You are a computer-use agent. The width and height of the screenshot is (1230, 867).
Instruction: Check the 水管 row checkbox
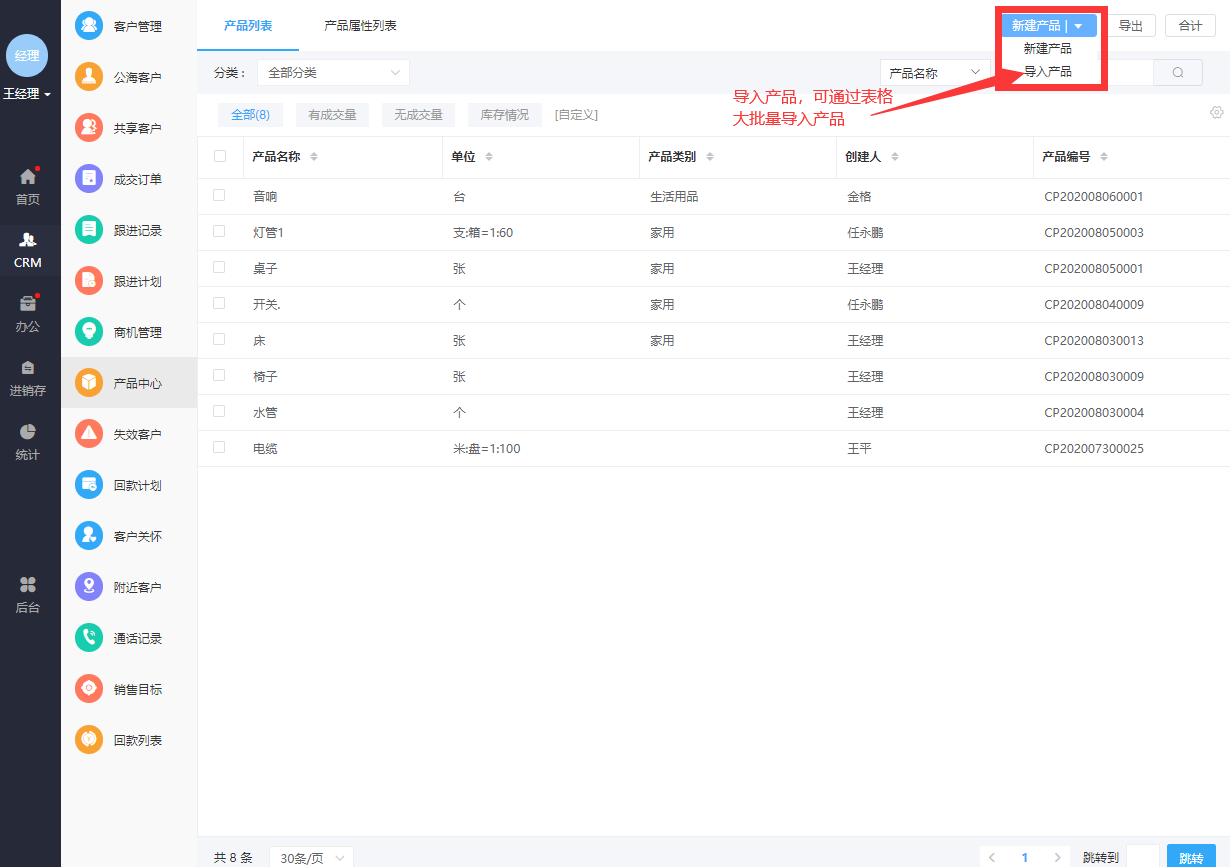tap(219, 411)
